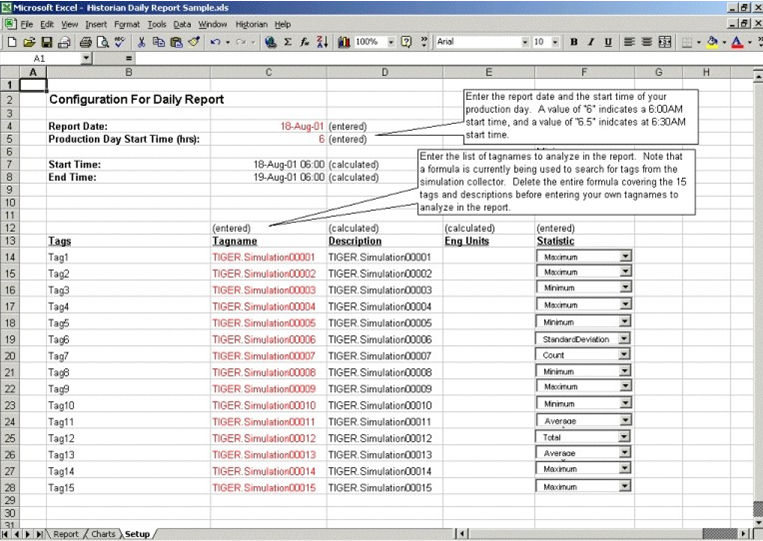Viewport: 763px width, 541px height.
Task: Run the Spelling check icon
Action: 120,42
